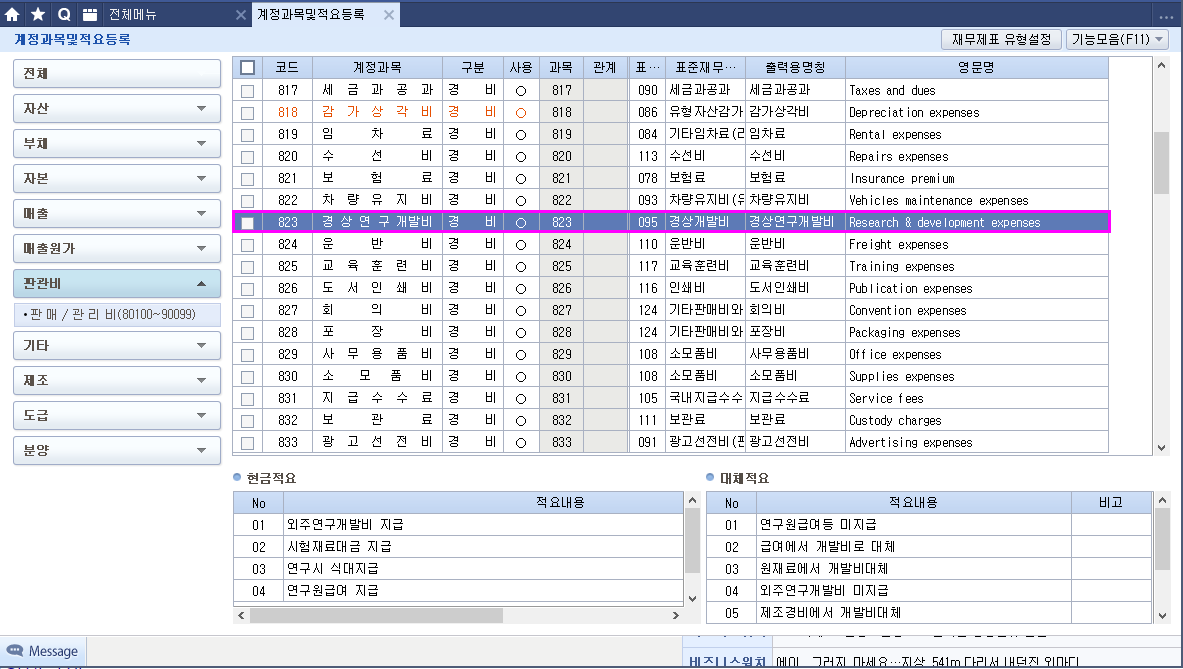
Task: Close the 전체메뉴 tab
Action: point(241,14)
